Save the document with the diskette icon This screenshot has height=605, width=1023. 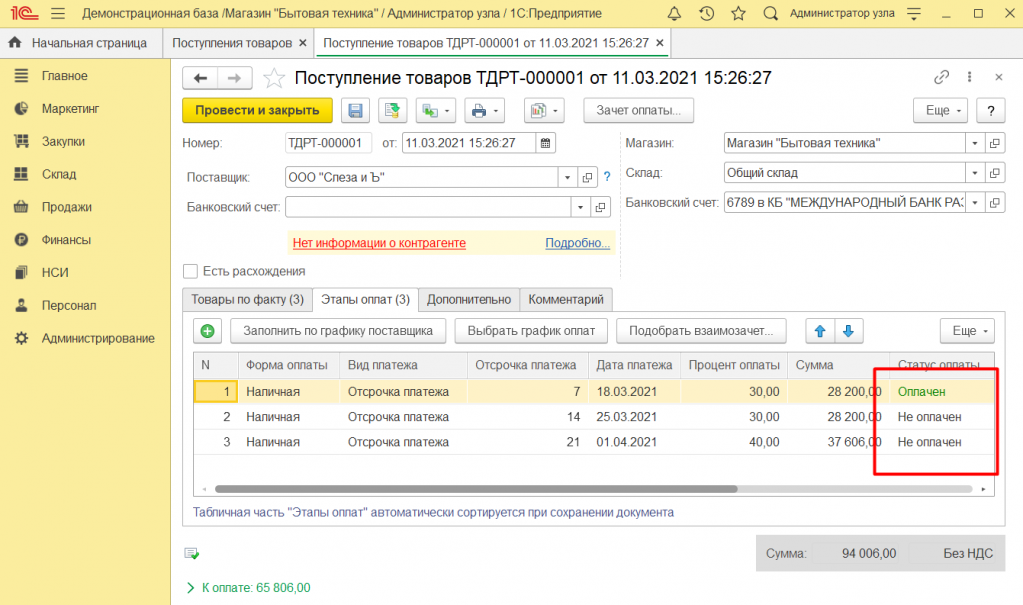pyautogui.click(x=356, y=111)
